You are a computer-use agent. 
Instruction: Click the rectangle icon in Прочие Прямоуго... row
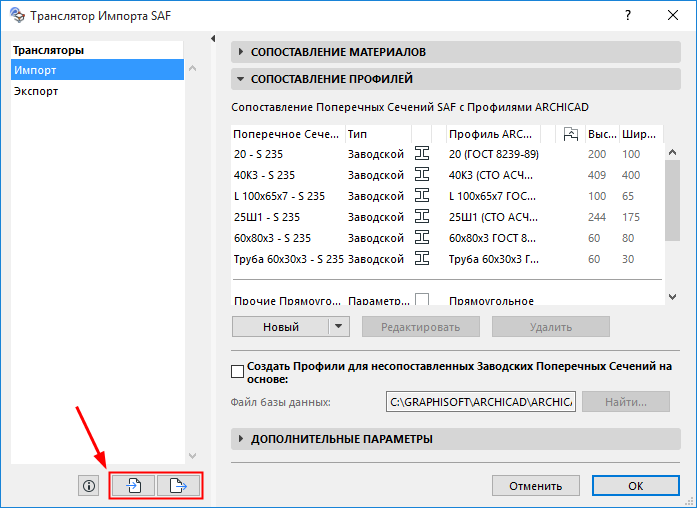[x=422, y=299]
